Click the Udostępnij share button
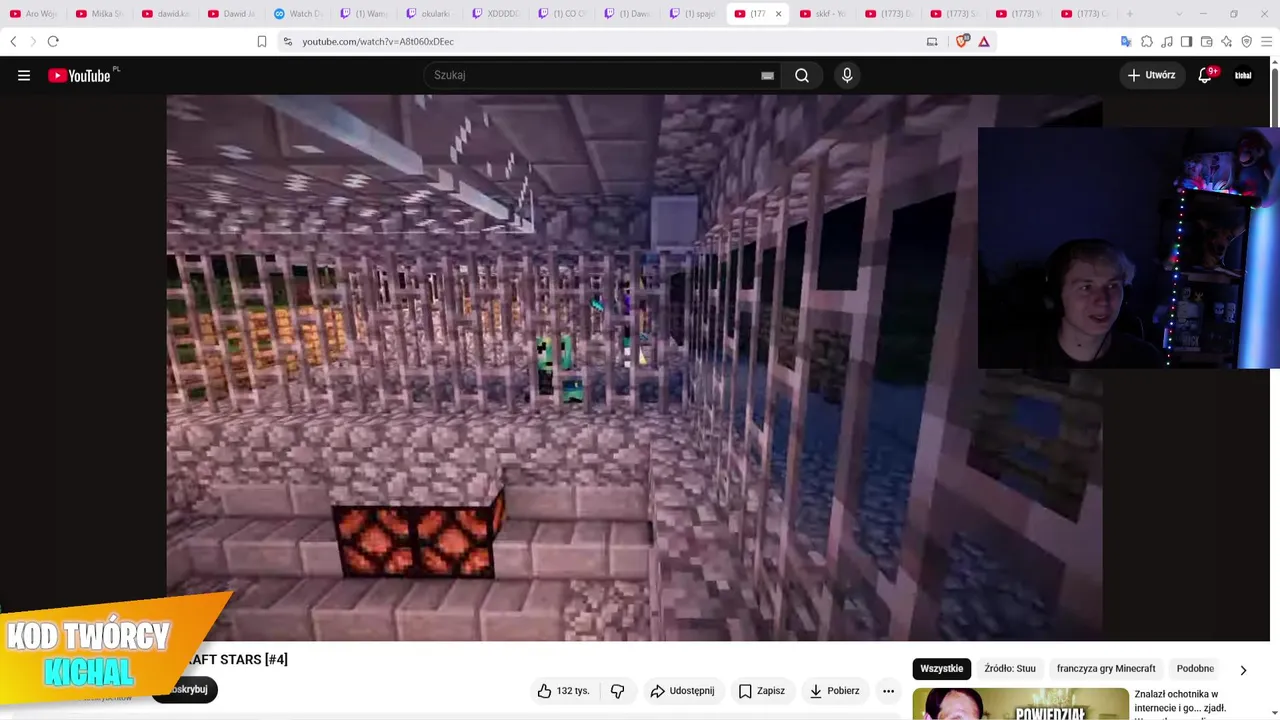This screenshot has height=720, width=1280. click(x=682, y=691)
